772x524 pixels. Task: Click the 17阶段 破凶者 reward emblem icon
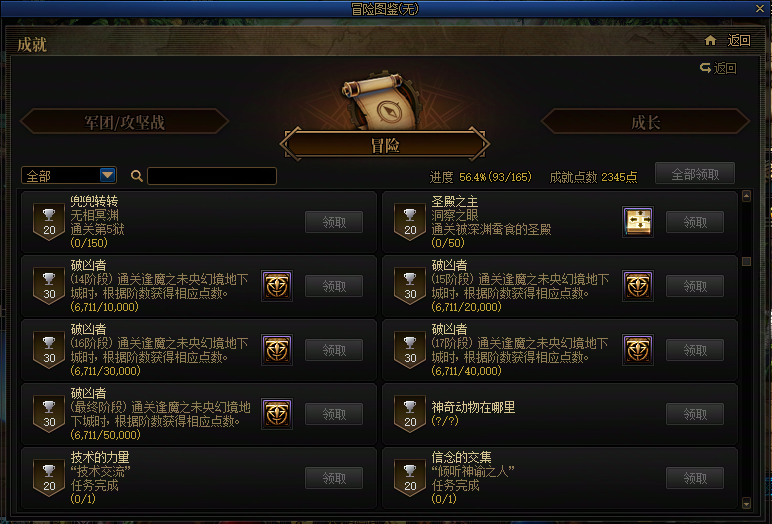click(638, 350)
